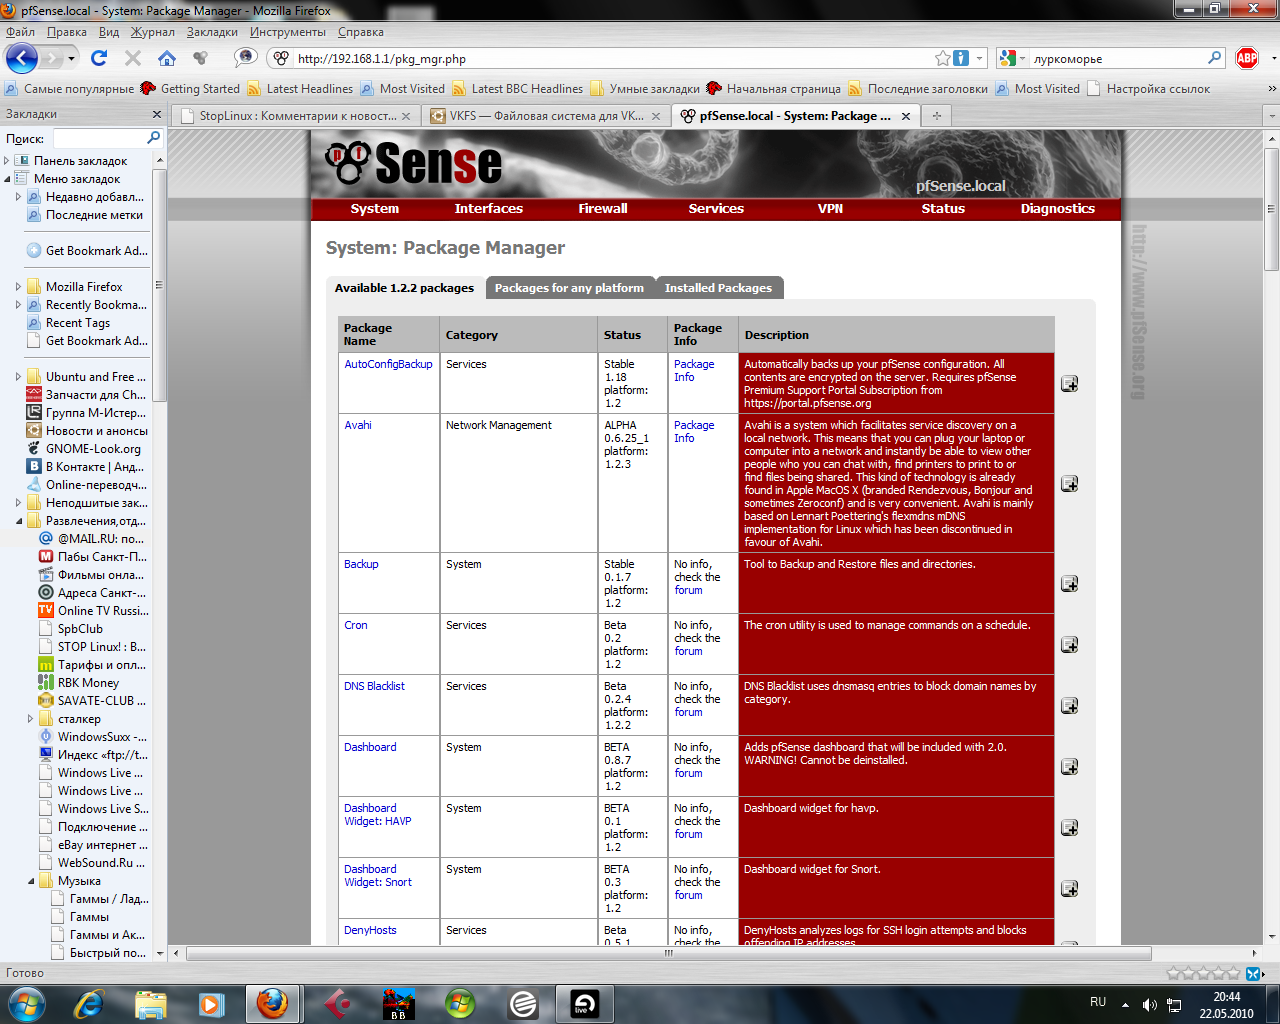Image resolution: width=1280 pixels, height=1024 pixels.
Task: Click the Adblock Plus ABP icon
Action: point(1247,58)
